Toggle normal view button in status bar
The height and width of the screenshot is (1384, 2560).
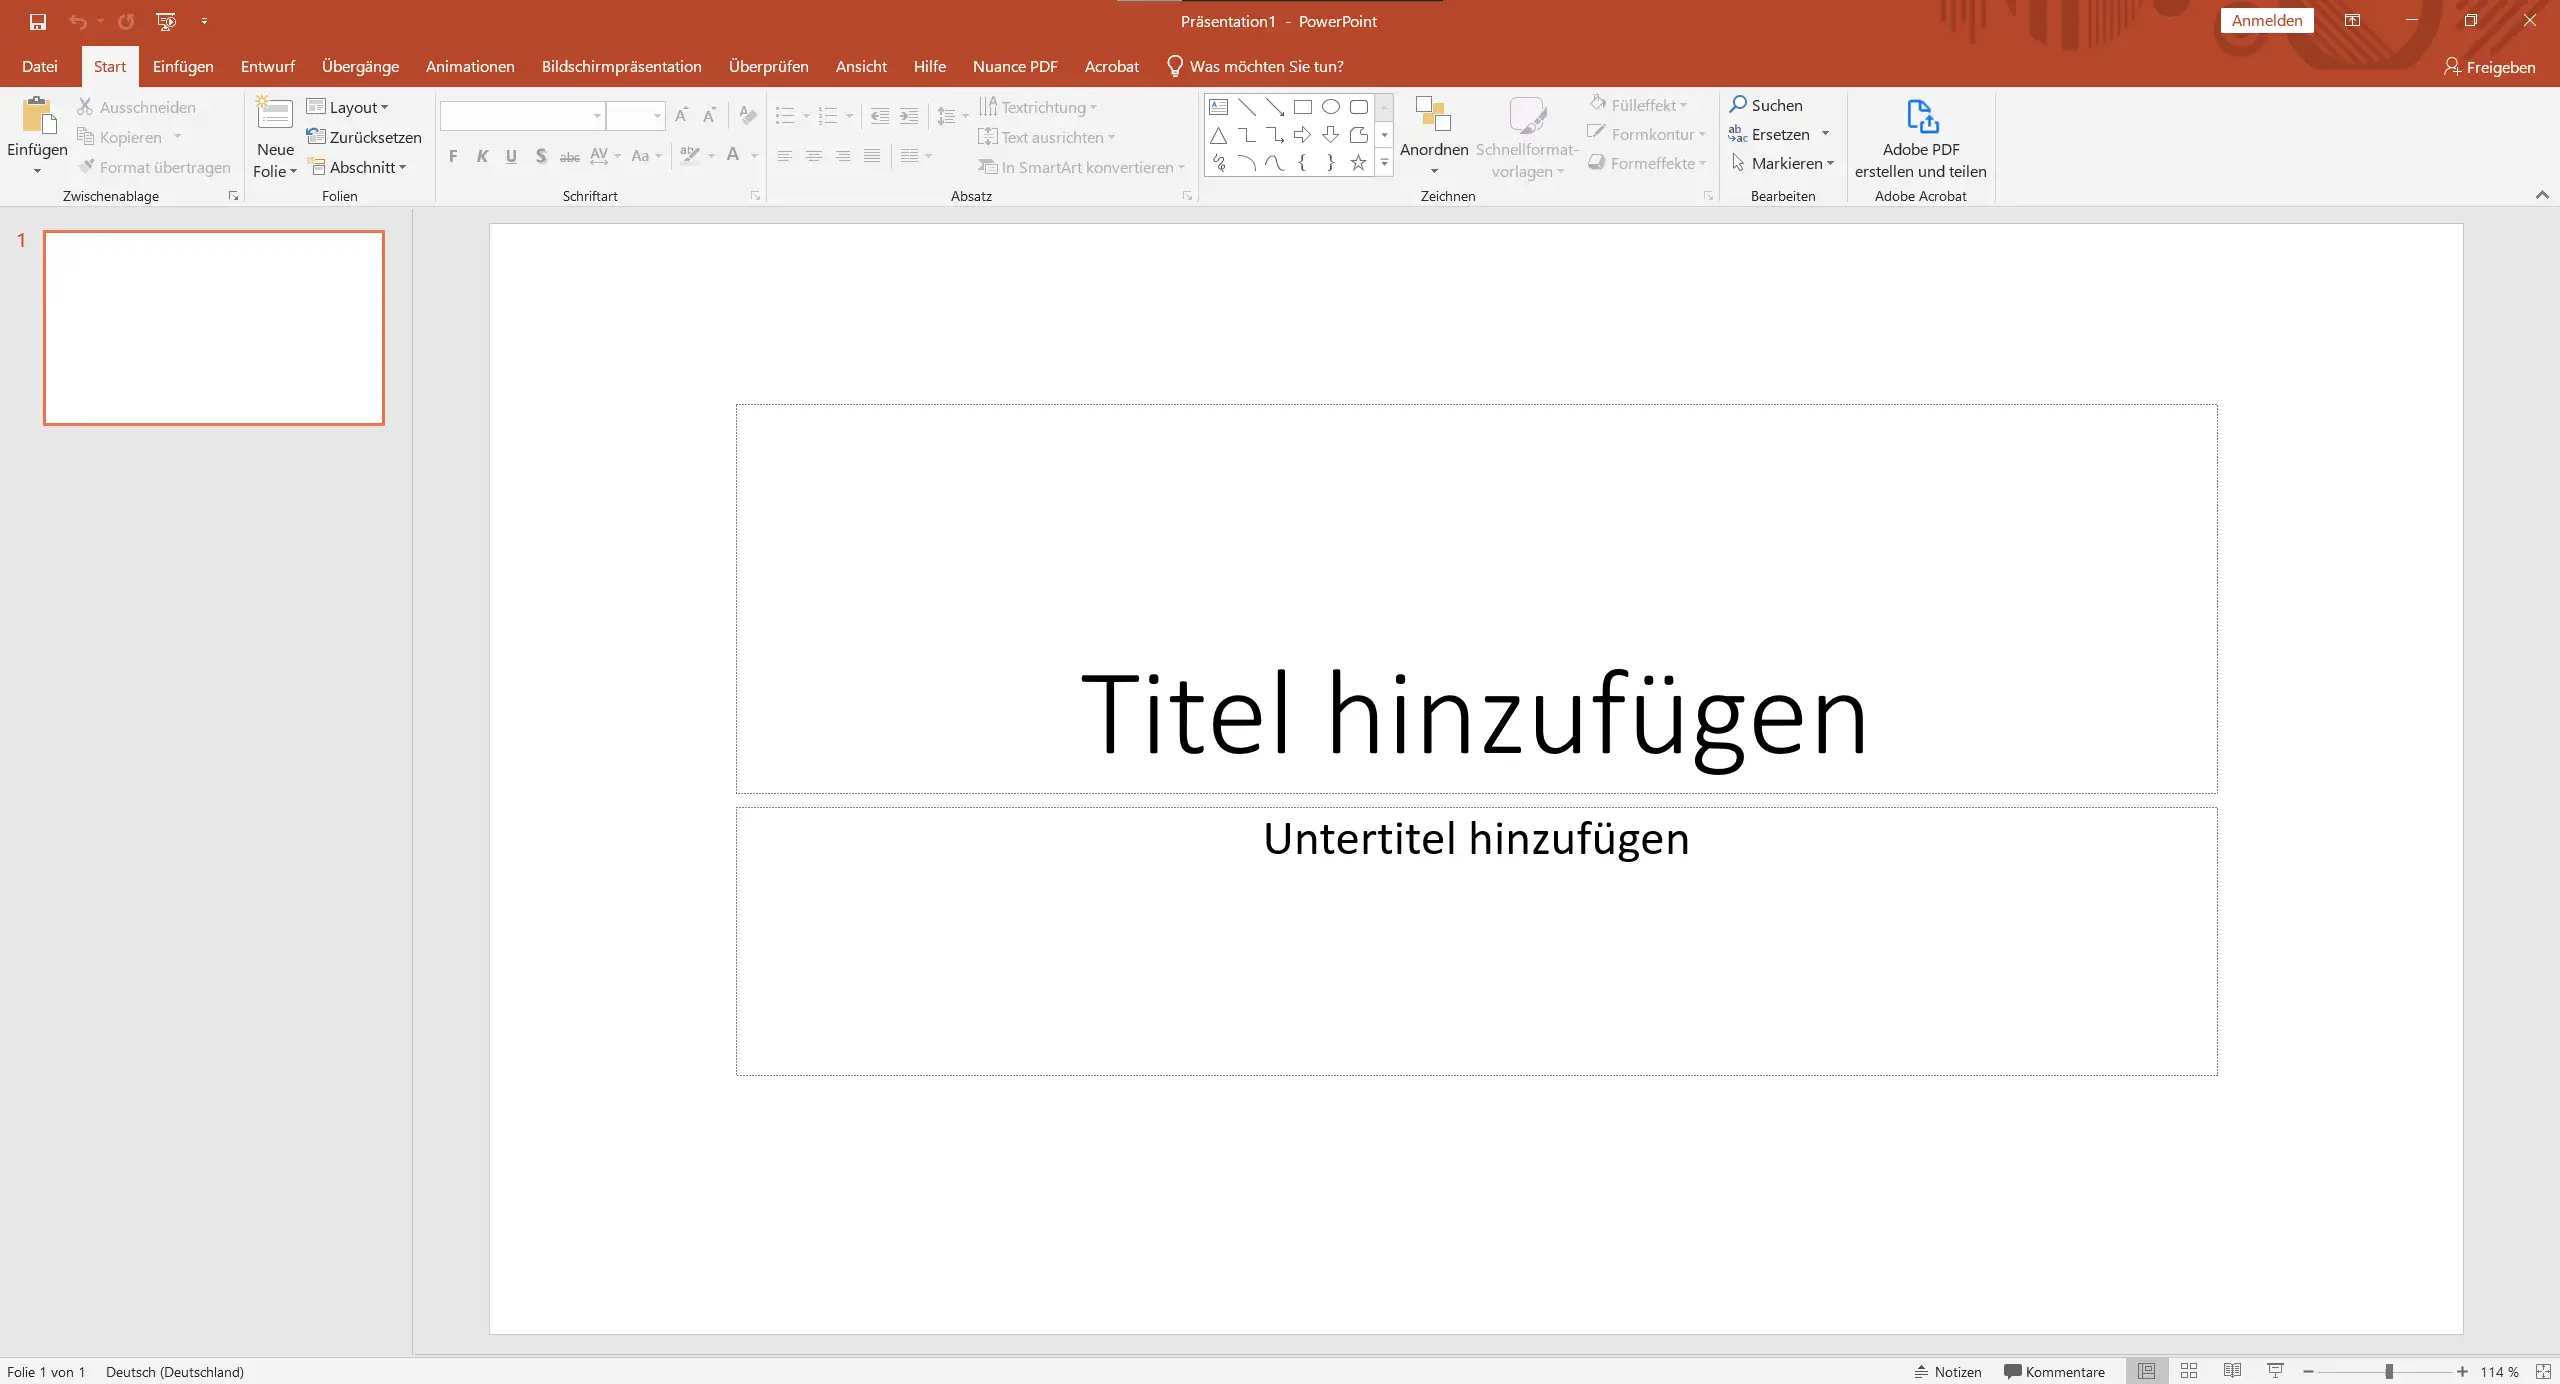click(x=2146, y=1371)
